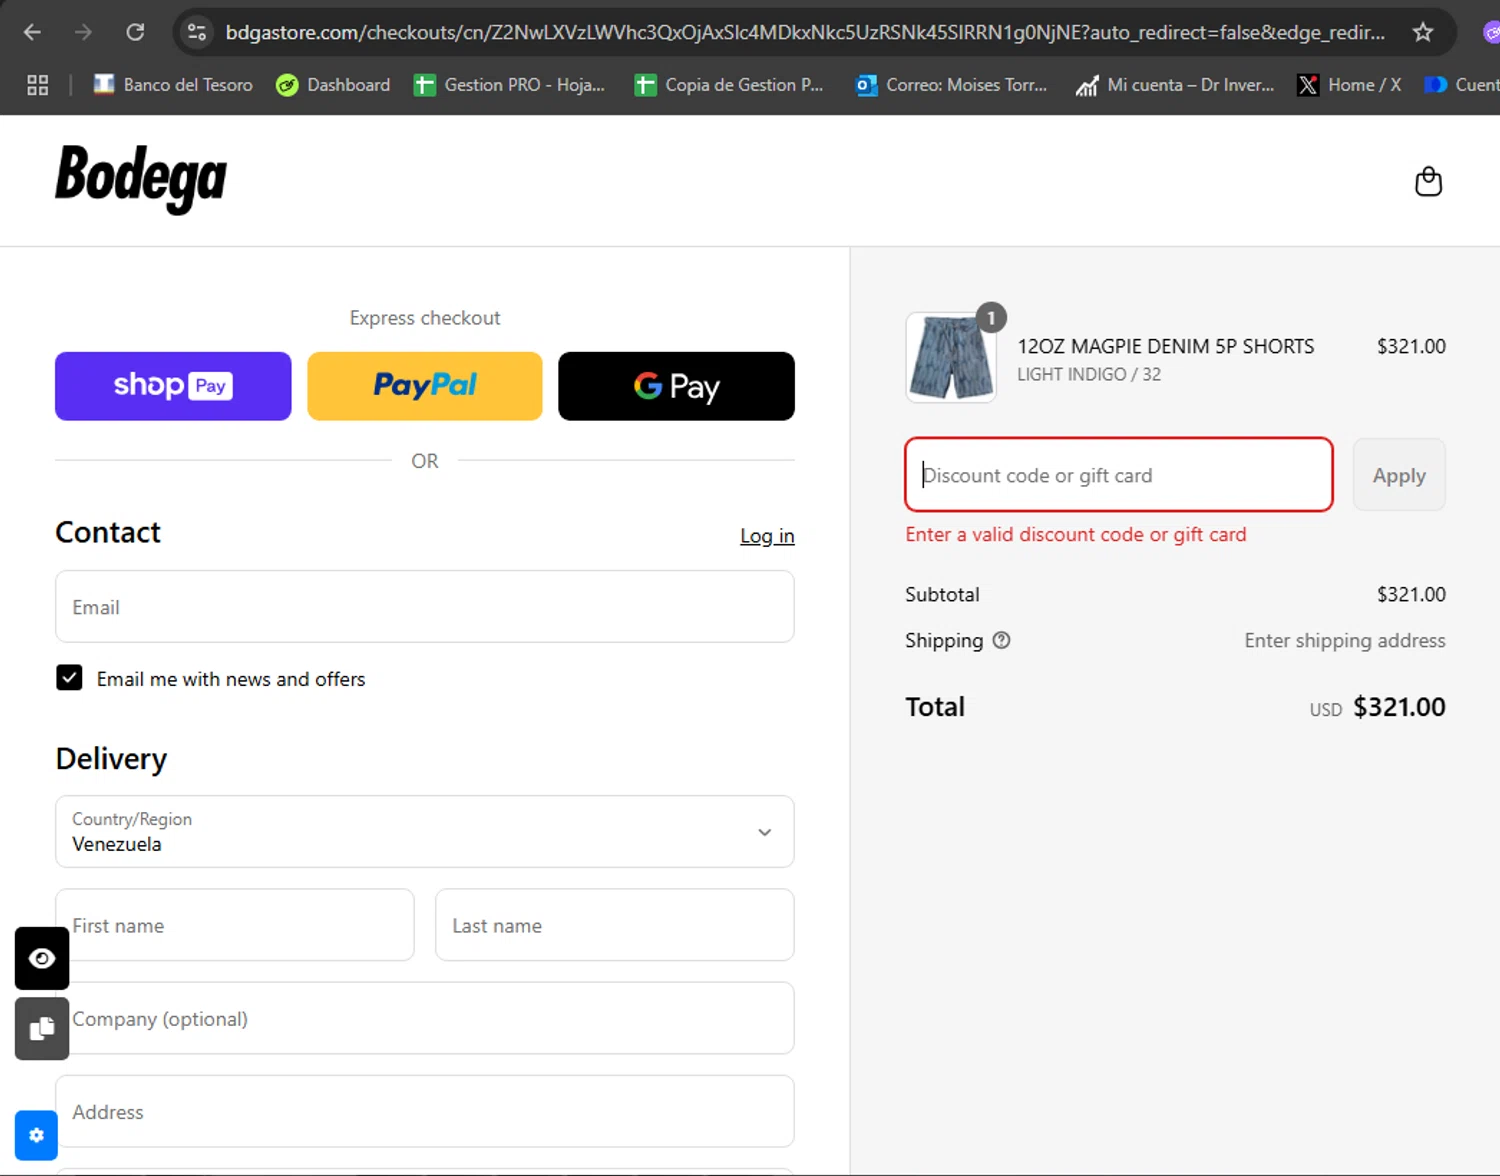Image resolution: width=1500 pixels, height=1176 pixels.
Task: Click the Address input field
Action: pyautogui.click(x=425, y=1111)
